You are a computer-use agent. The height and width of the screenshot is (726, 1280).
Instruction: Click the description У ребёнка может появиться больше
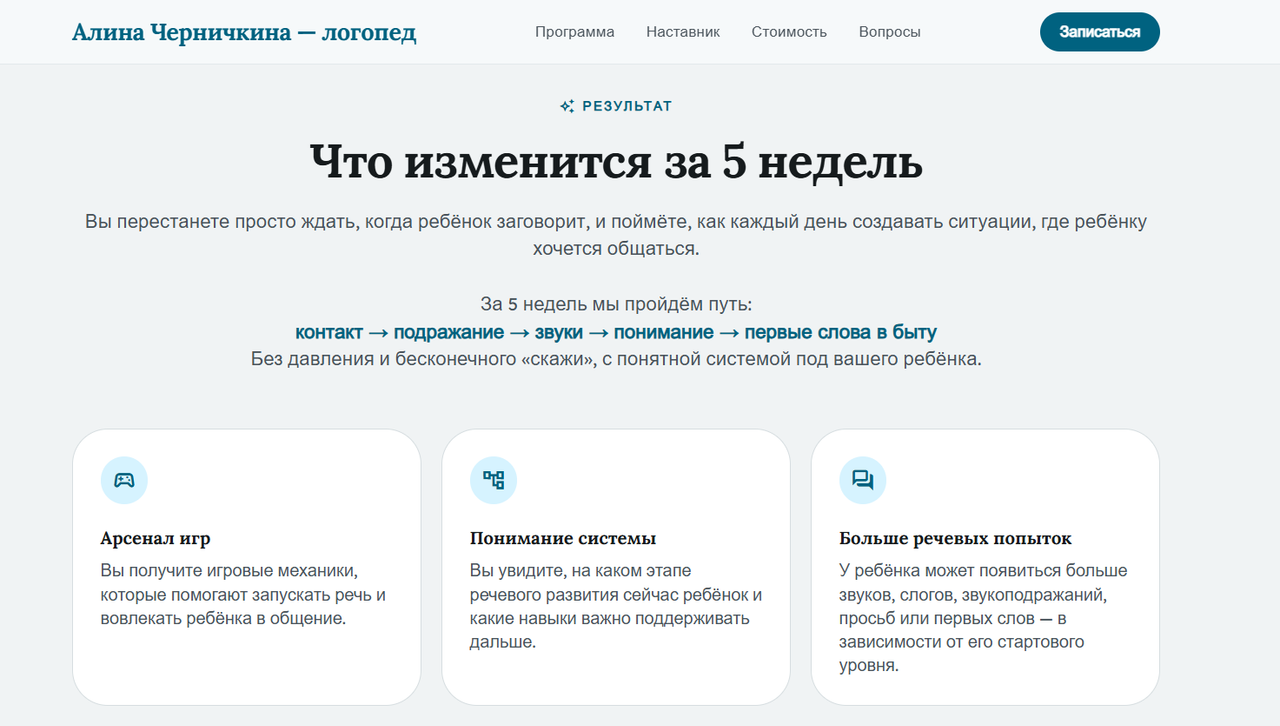(x=984, y=618)
